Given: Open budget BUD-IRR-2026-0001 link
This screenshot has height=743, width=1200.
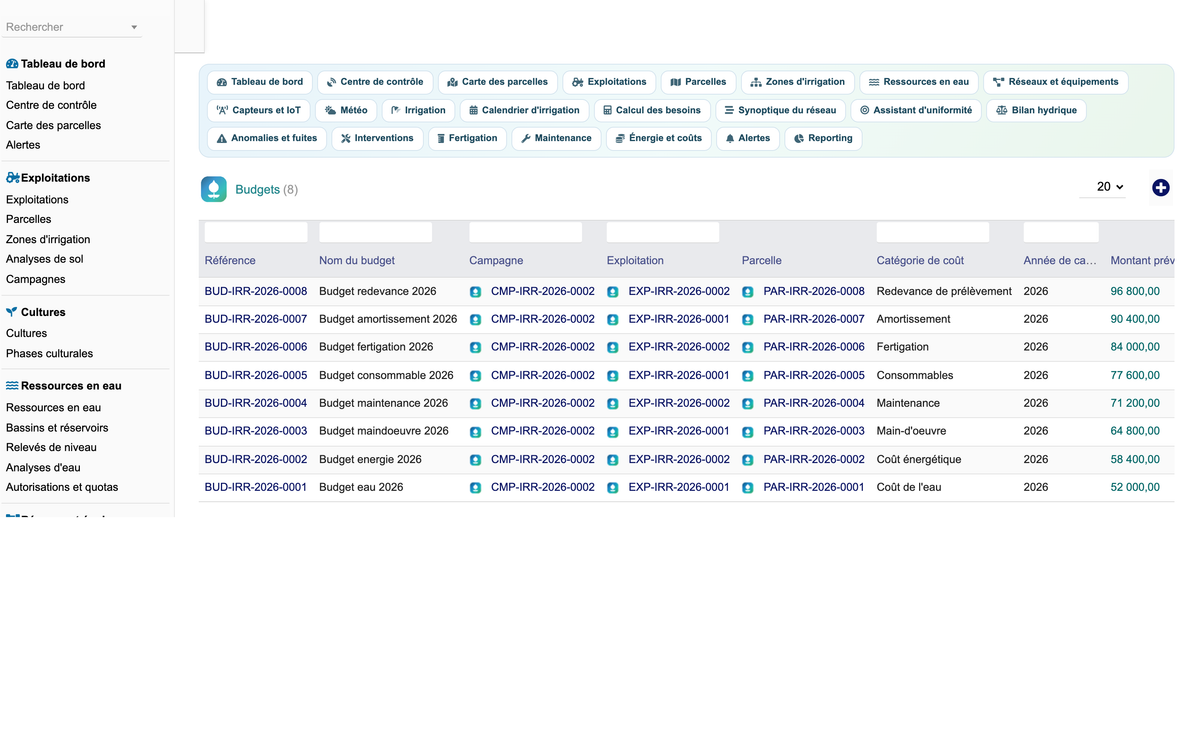Looking at the screenshot, I should (256, 488).
